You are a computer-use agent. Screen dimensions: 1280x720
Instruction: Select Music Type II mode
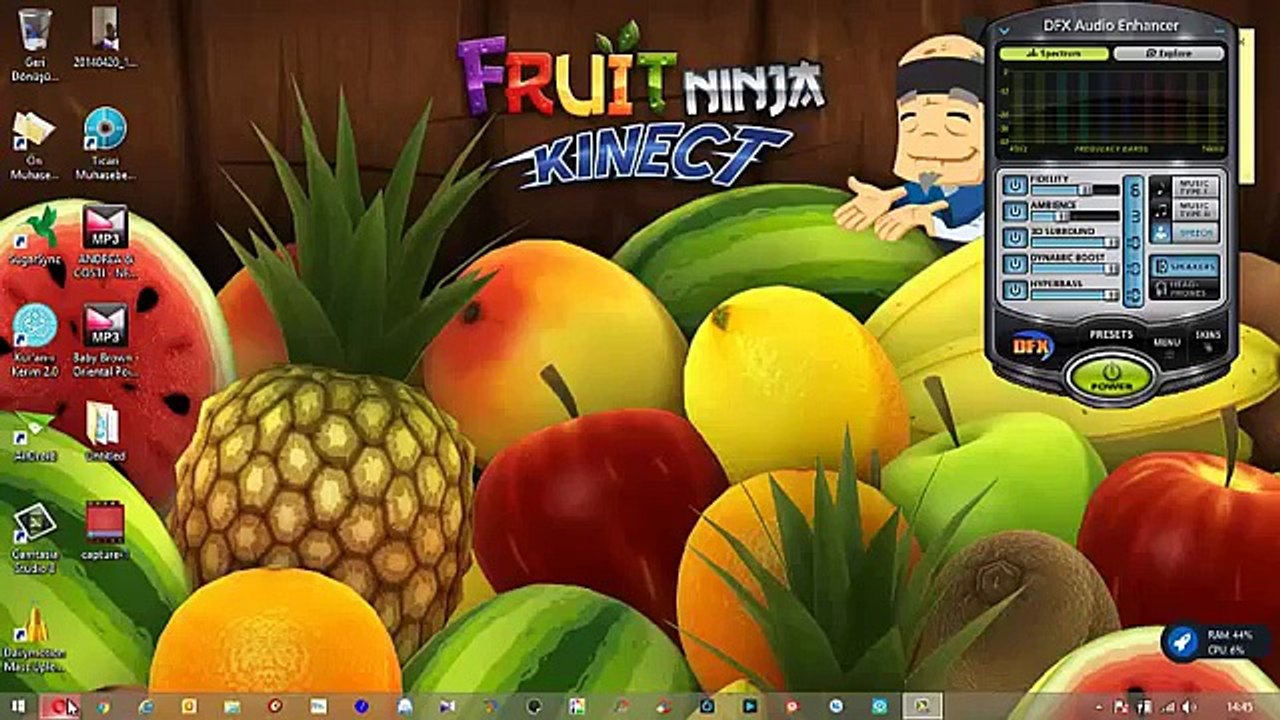[x=1184, y=210]
